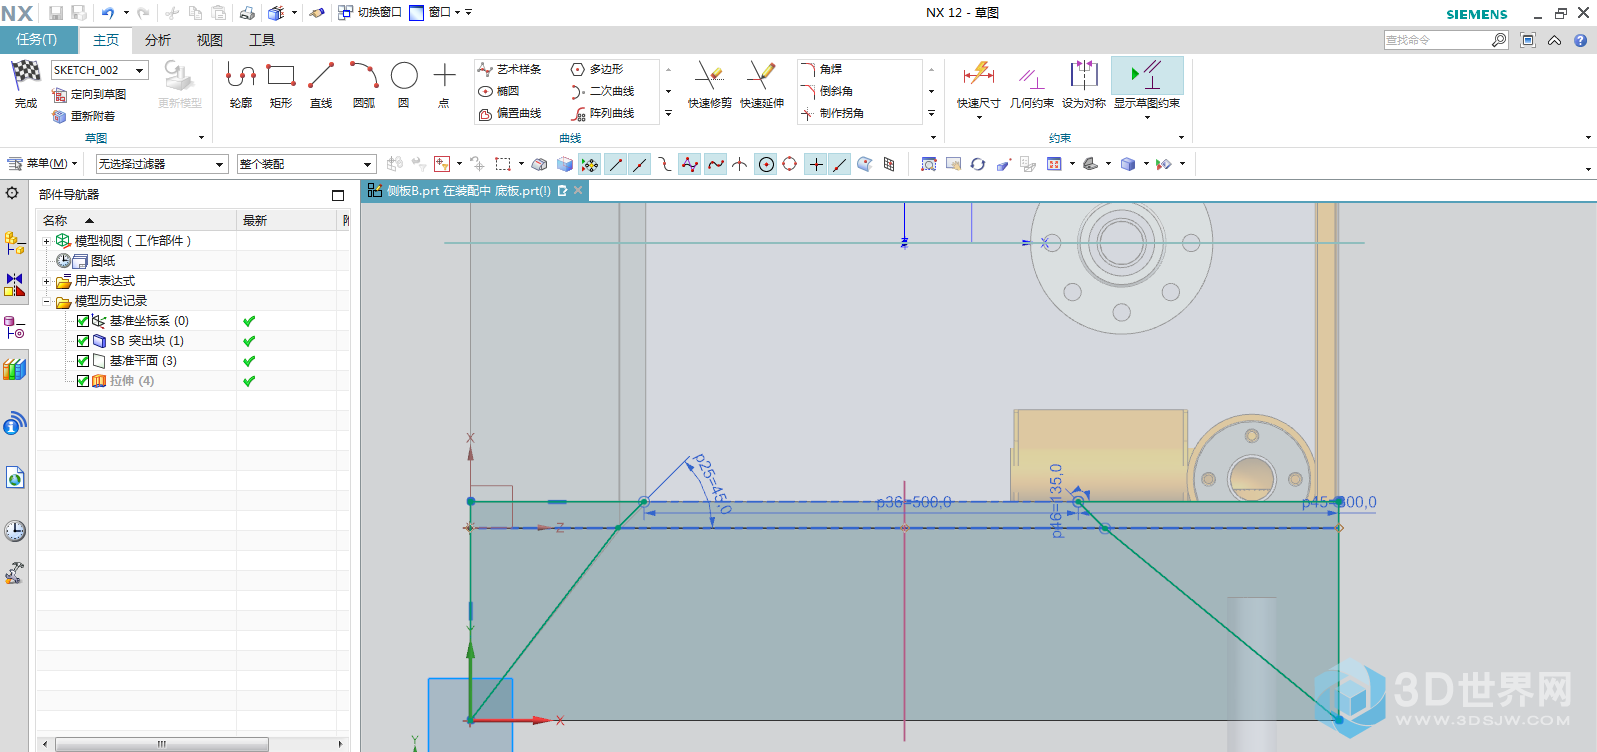Select the 圆弧 arc tool

click(364, 84)
